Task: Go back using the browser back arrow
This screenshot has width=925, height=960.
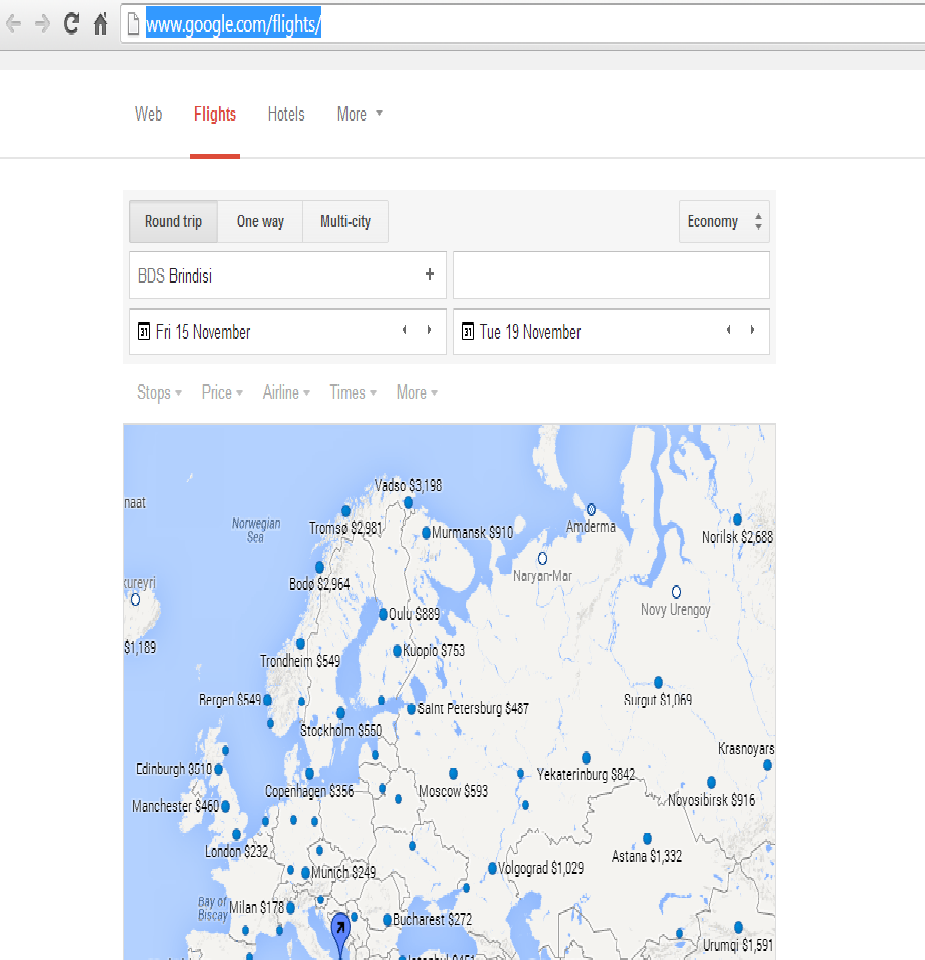Action: [13, 24]
